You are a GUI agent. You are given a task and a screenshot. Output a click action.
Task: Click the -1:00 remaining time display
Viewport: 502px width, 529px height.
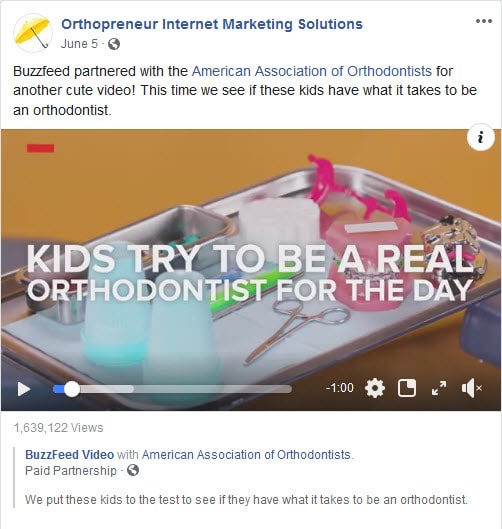click(x=339, y=388)
